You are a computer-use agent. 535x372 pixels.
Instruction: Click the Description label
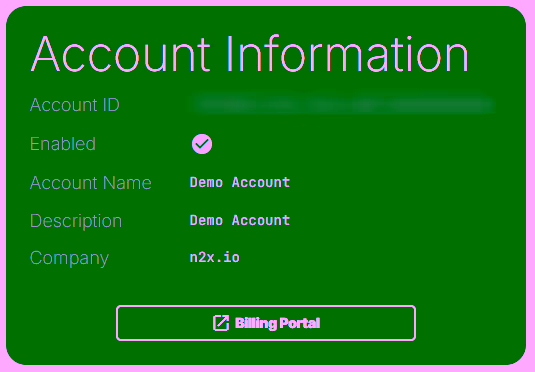point(76,221)
